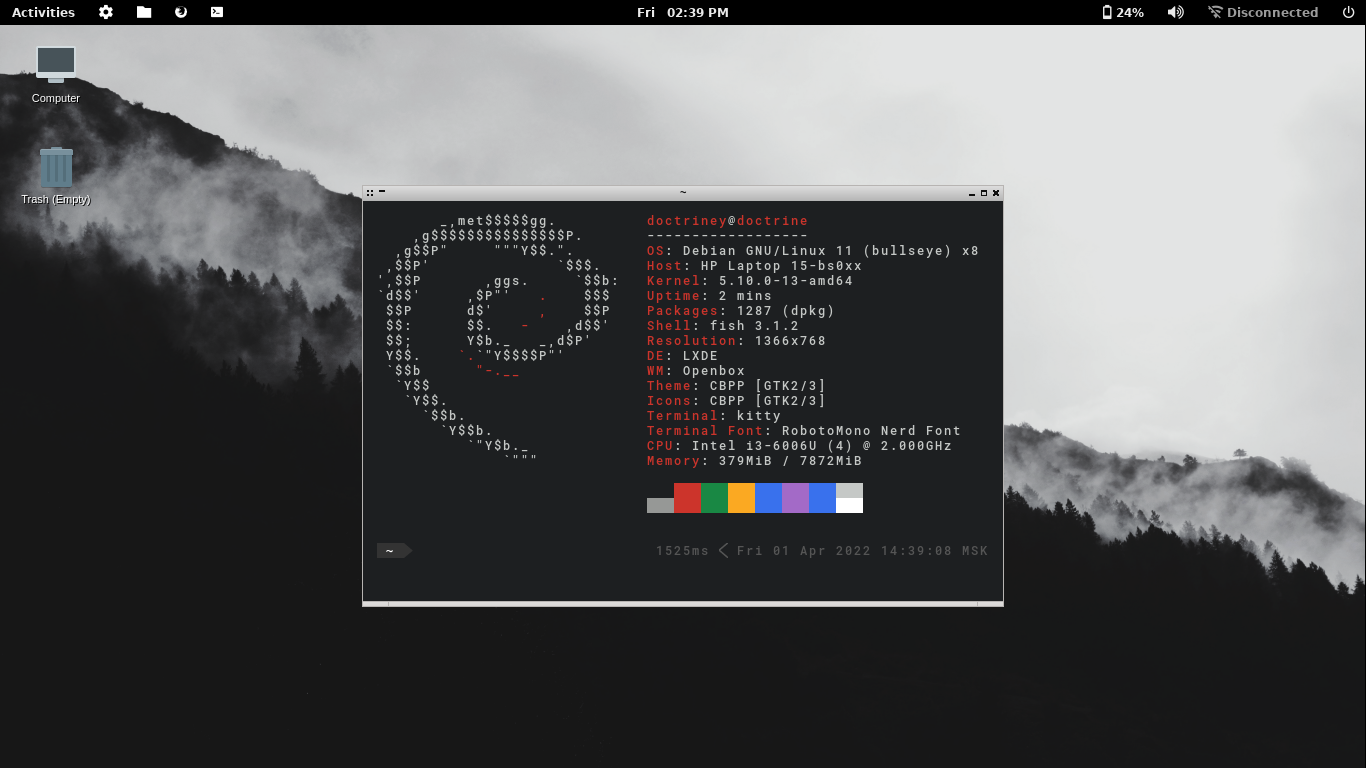Image resolution: width=1366 pixels, height=768 pixels.
Task: Select the Trash (Empty) desktop icon
Action: [56, 176]
